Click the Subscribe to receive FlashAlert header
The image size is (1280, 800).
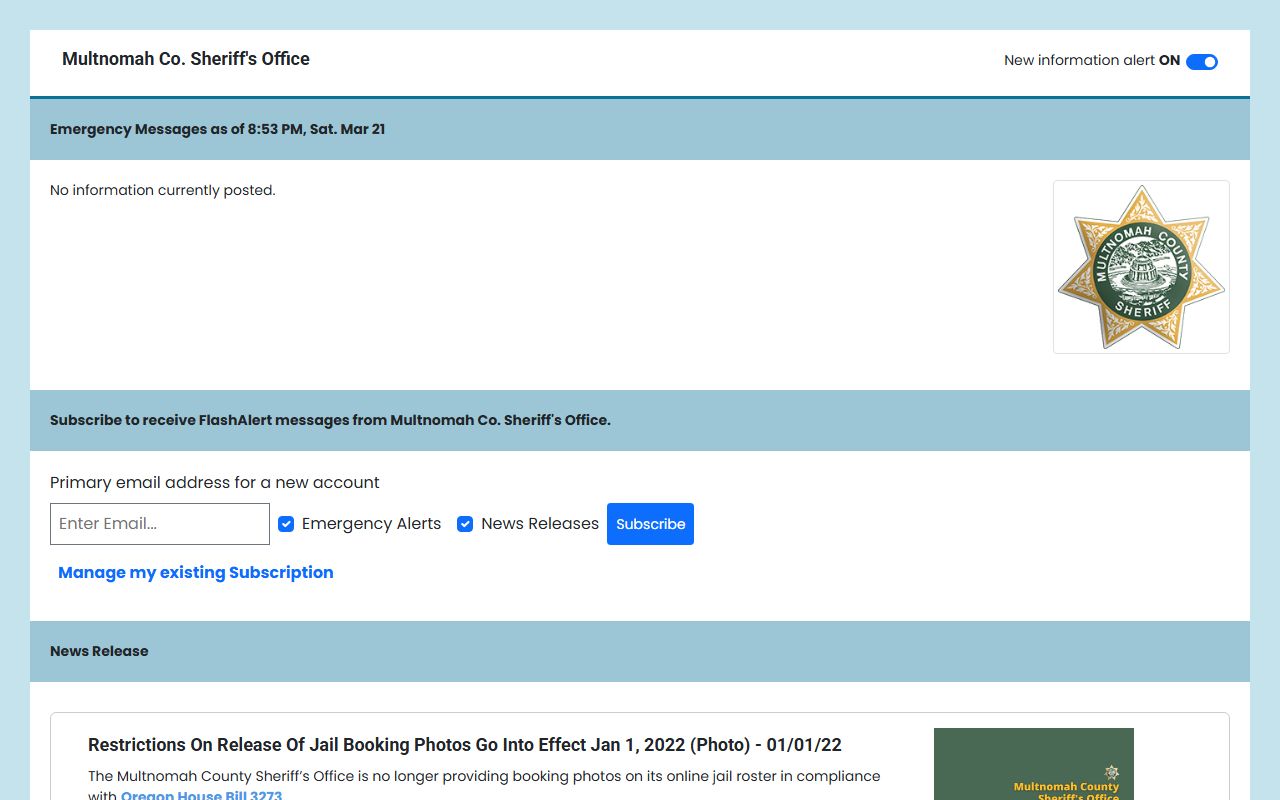coord(330,420)
